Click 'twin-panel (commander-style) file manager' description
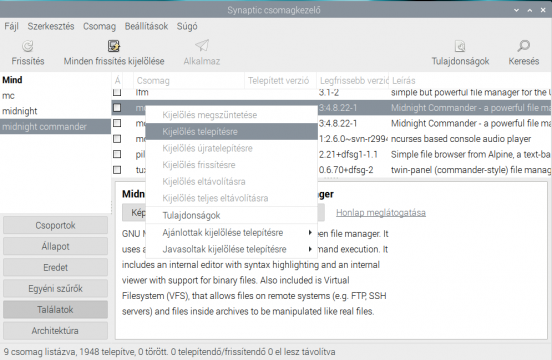This screenshot has width=552, height=360. click(471, 170)
